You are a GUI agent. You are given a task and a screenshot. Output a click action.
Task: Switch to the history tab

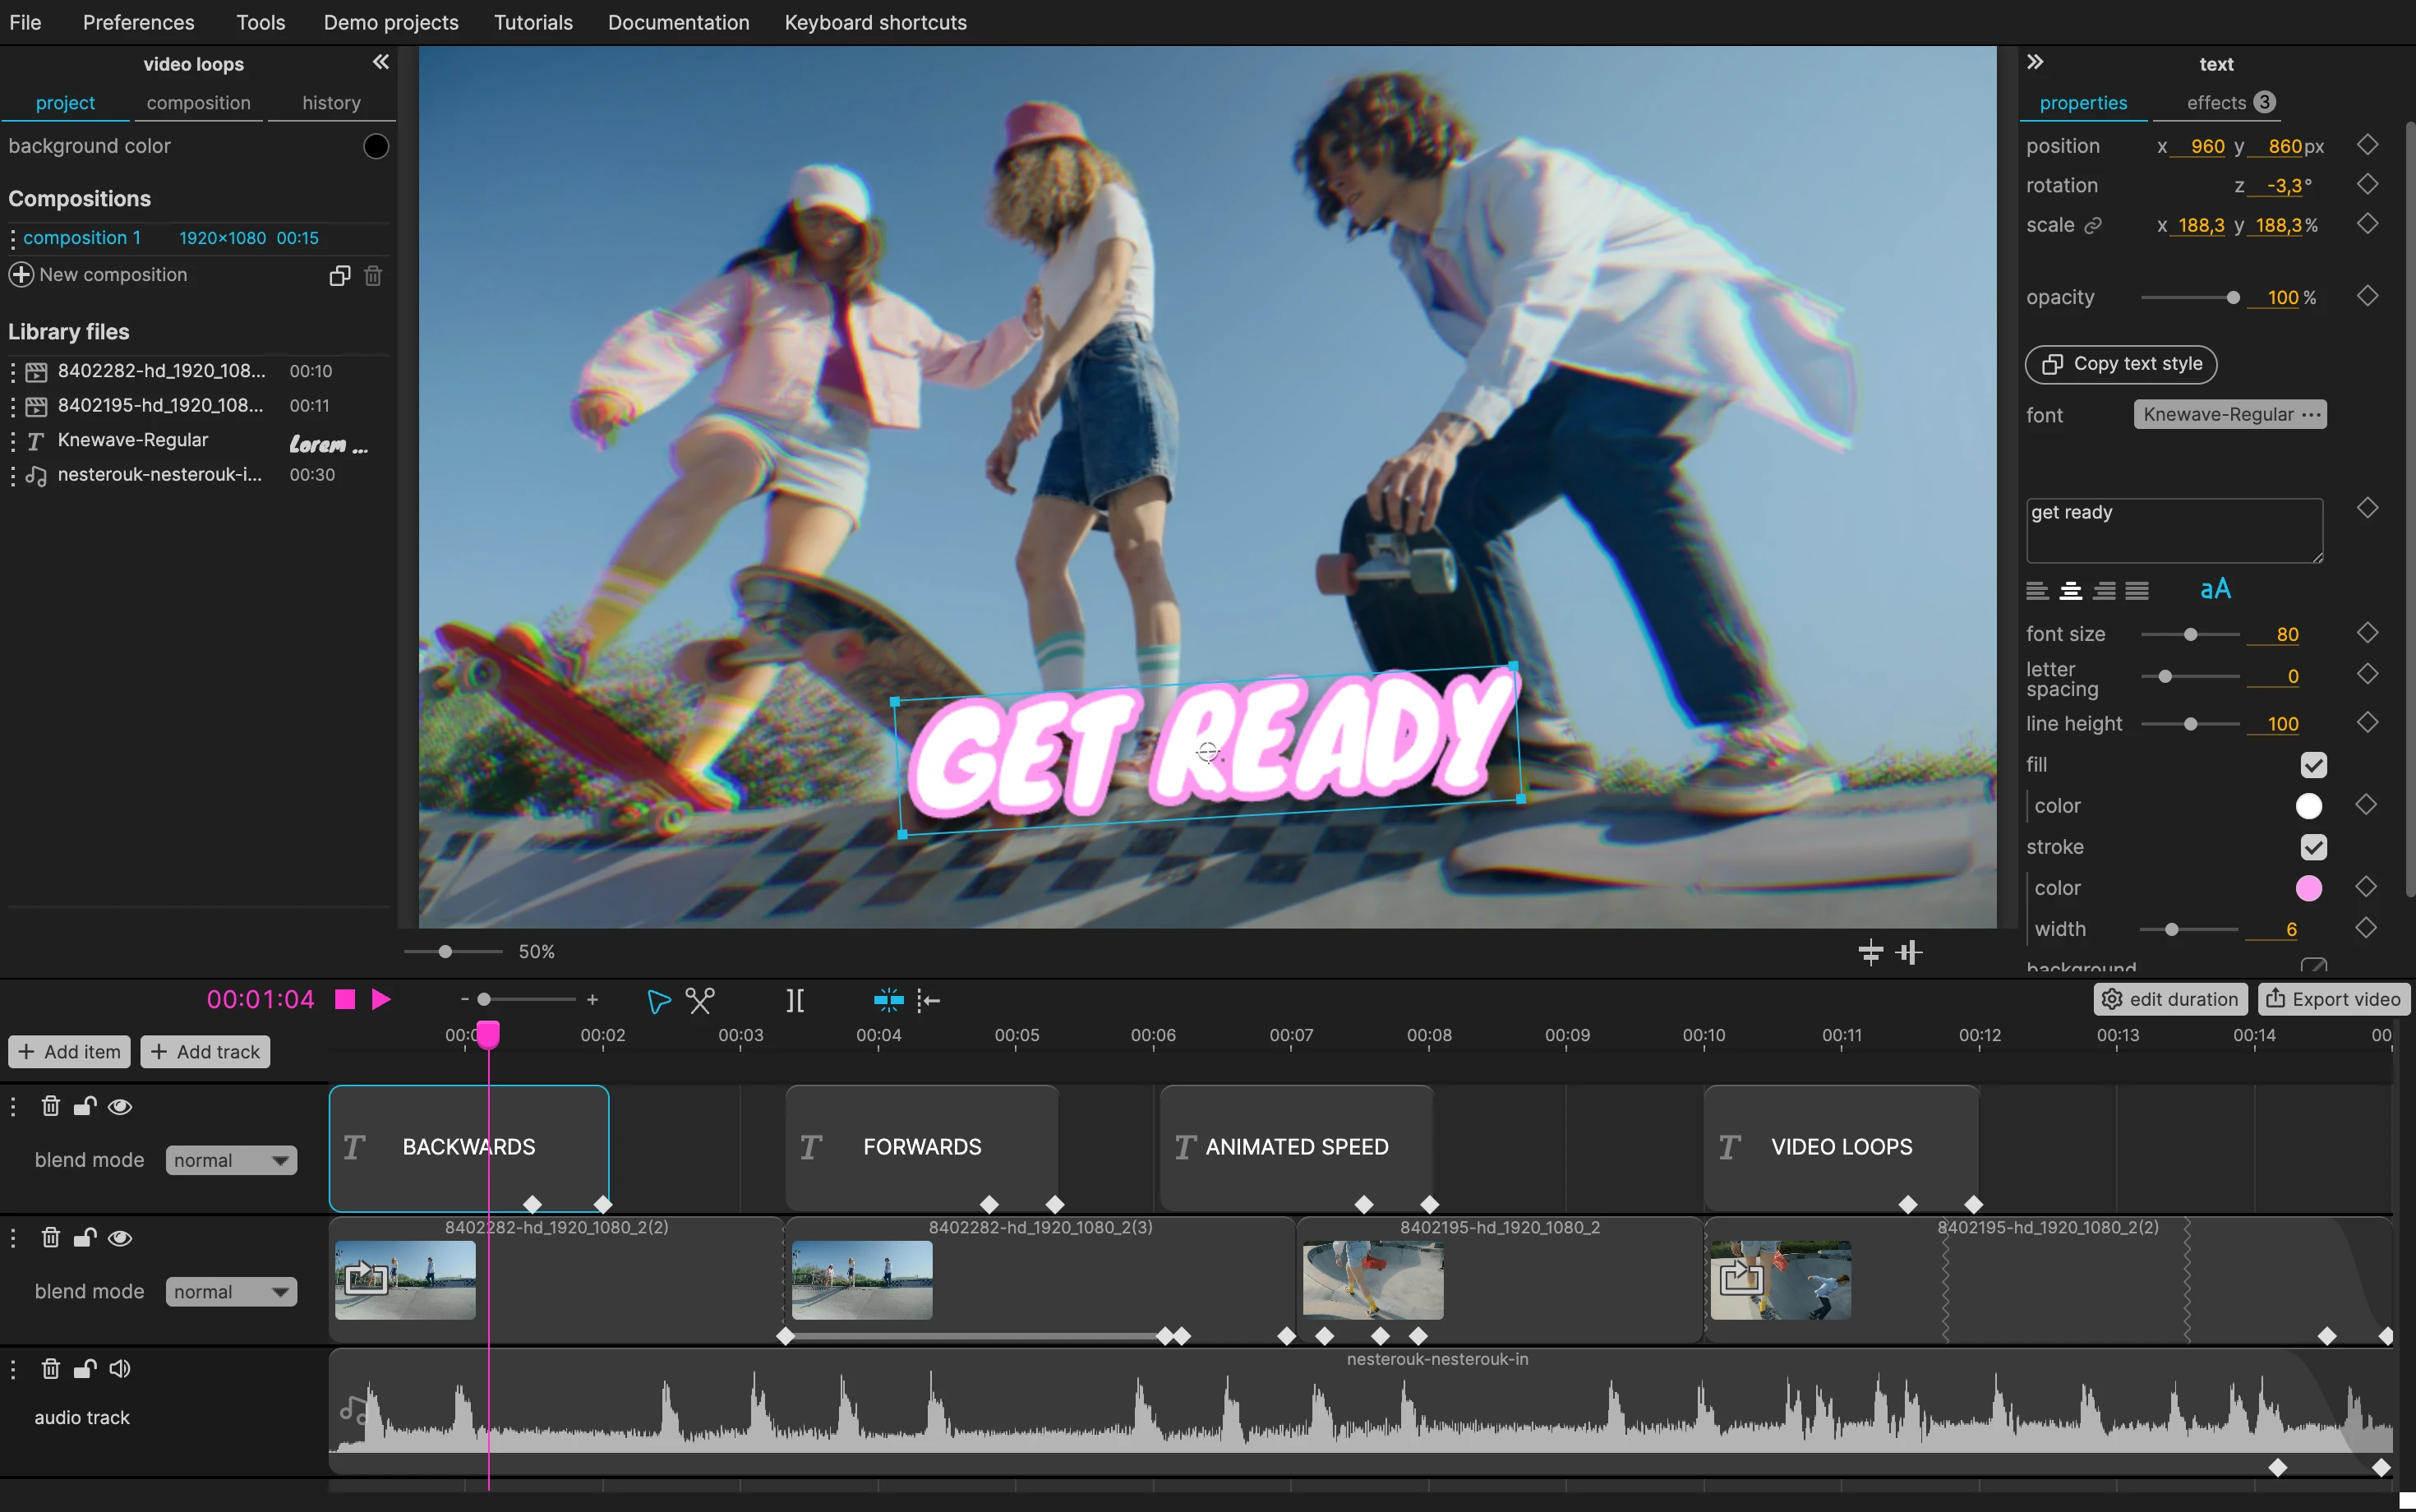331,103
